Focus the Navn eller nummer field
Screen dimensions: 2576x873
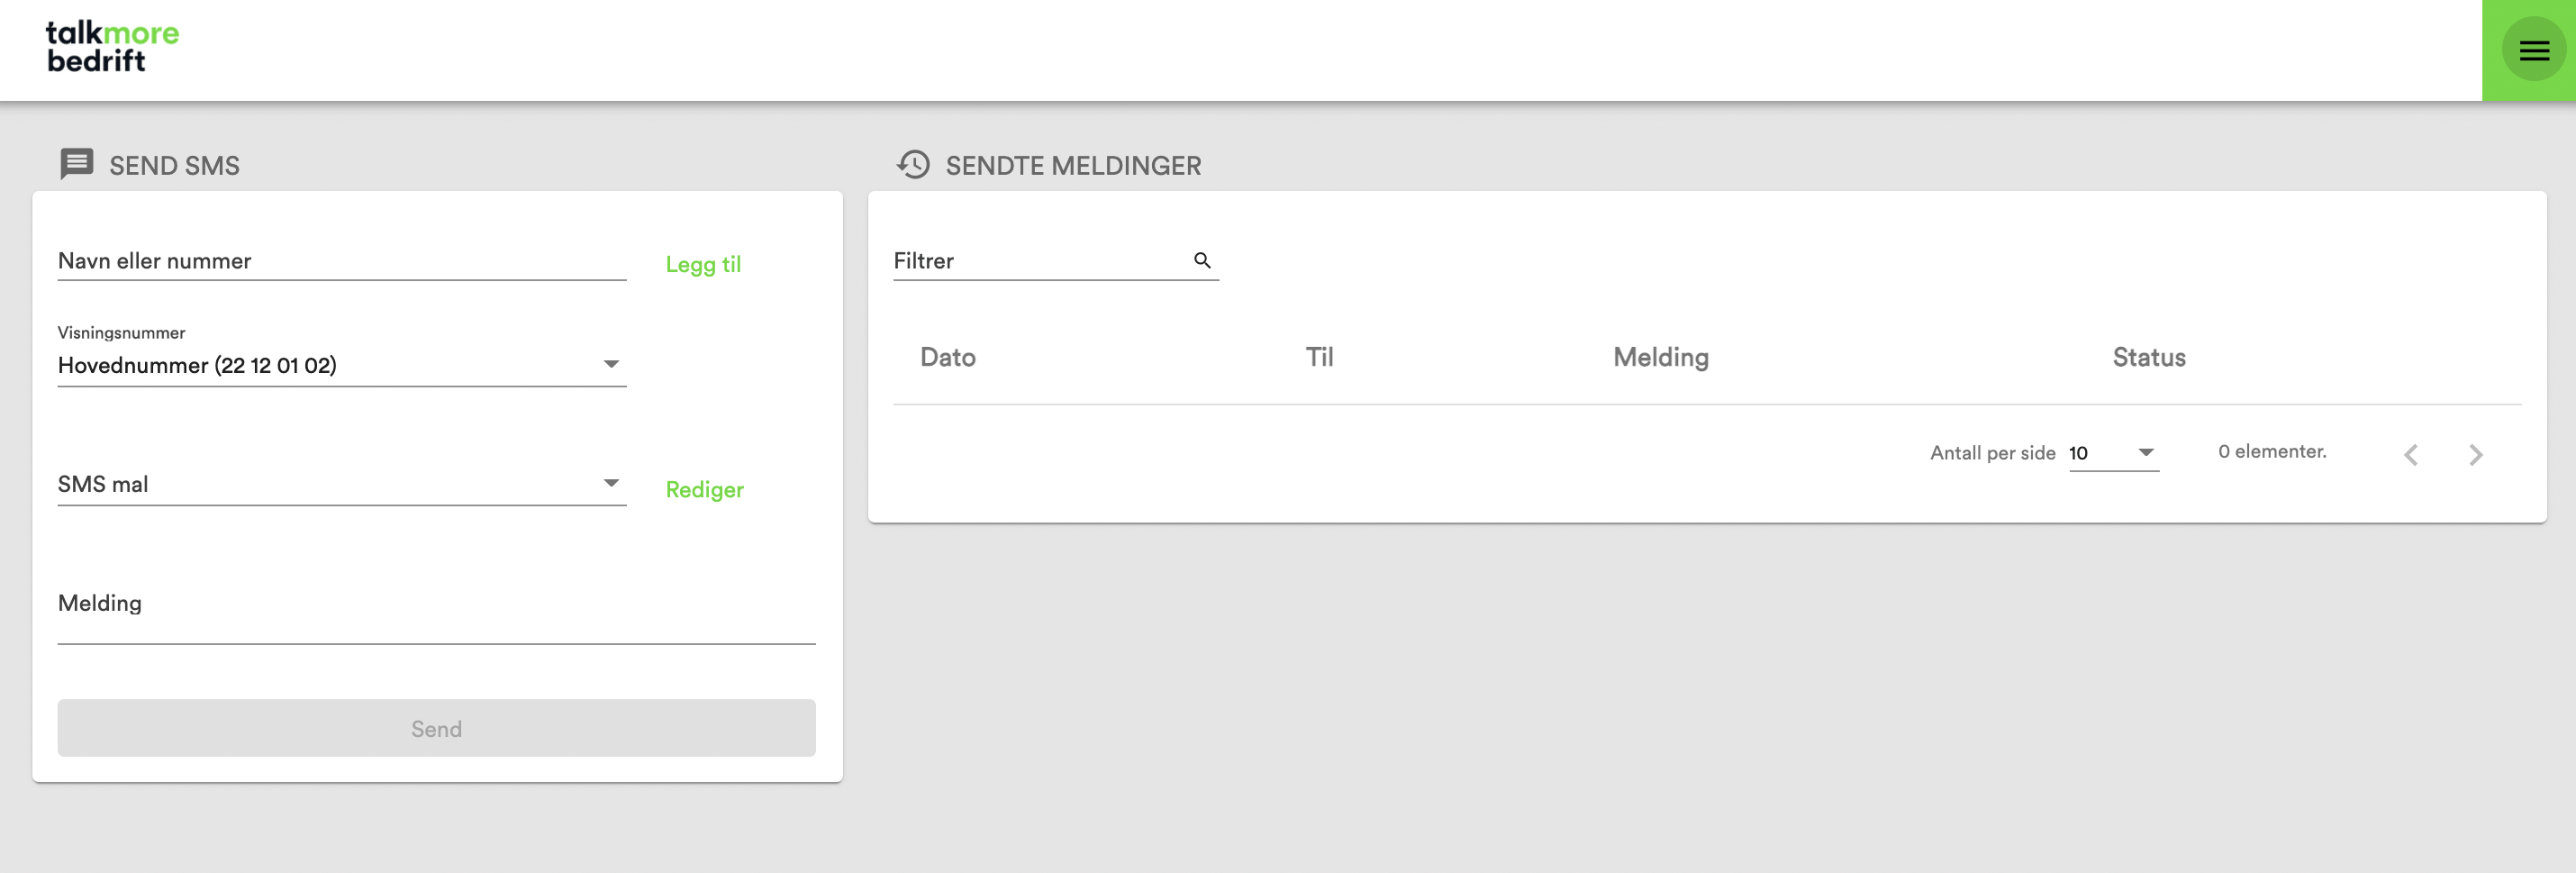point(341,261)
